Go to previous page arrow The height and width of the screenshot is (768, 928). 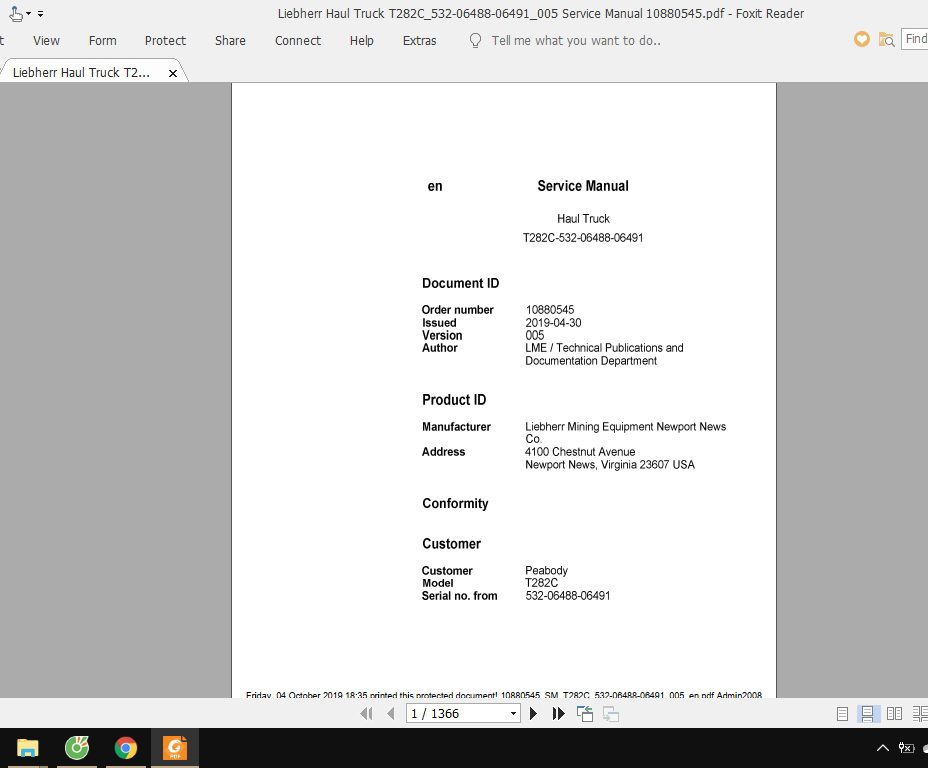pyautogui.click(x=391, y=714)
